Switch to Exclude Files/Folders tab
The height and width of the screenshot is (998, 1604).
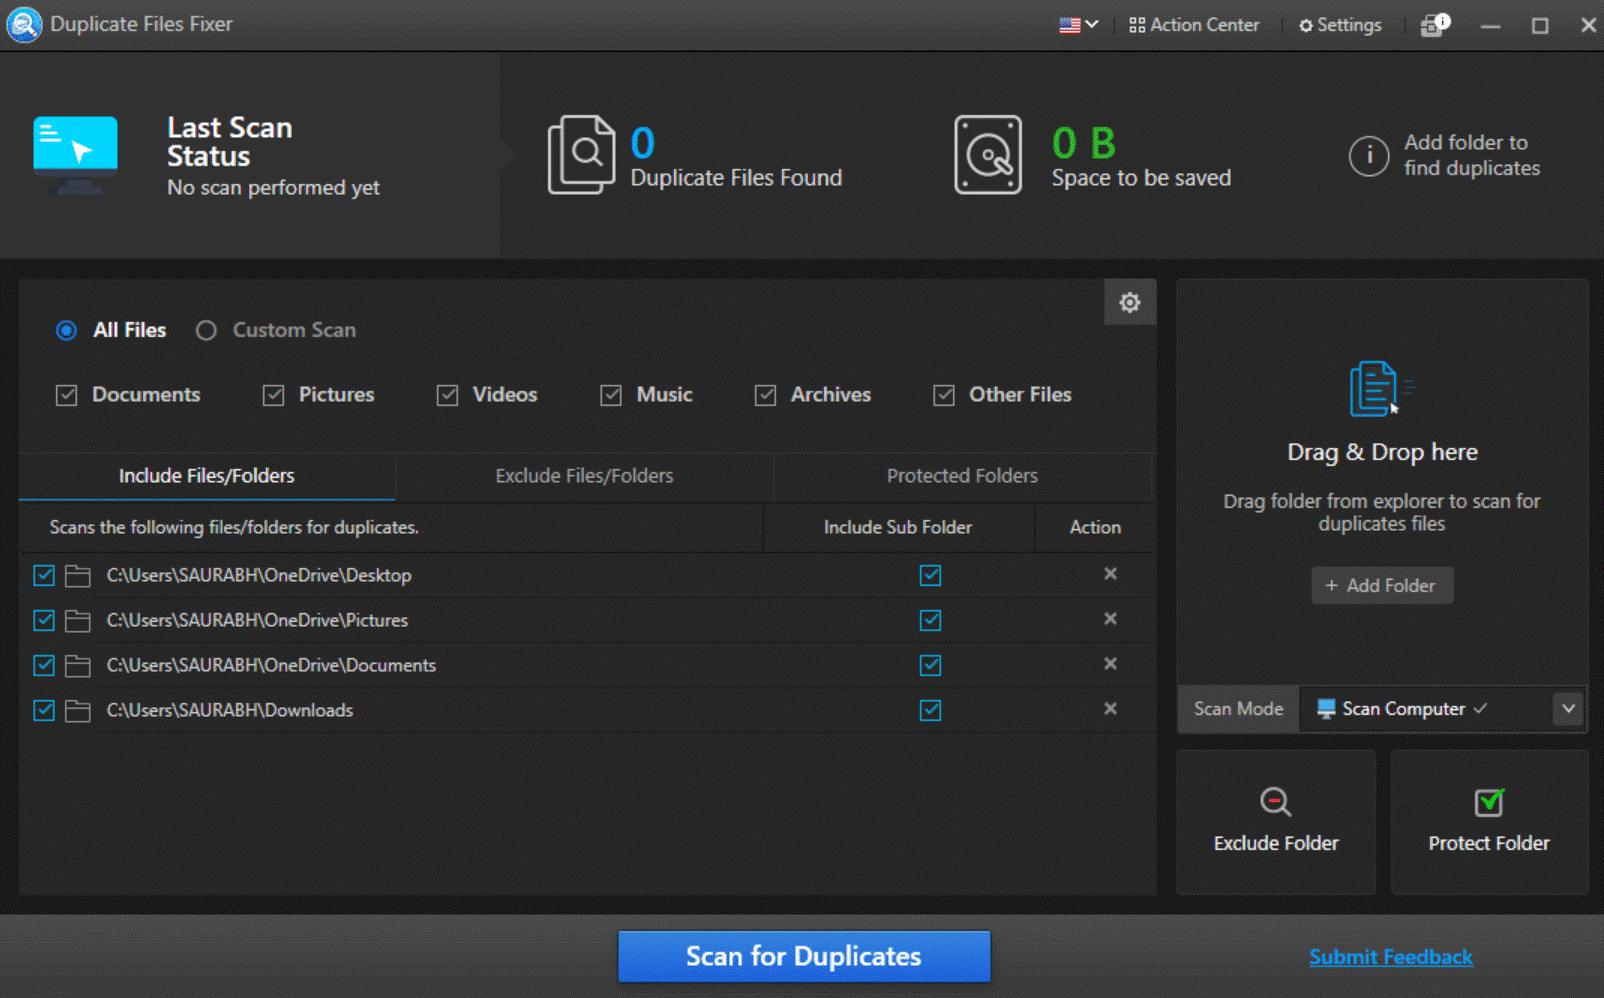tap(584, 476)
